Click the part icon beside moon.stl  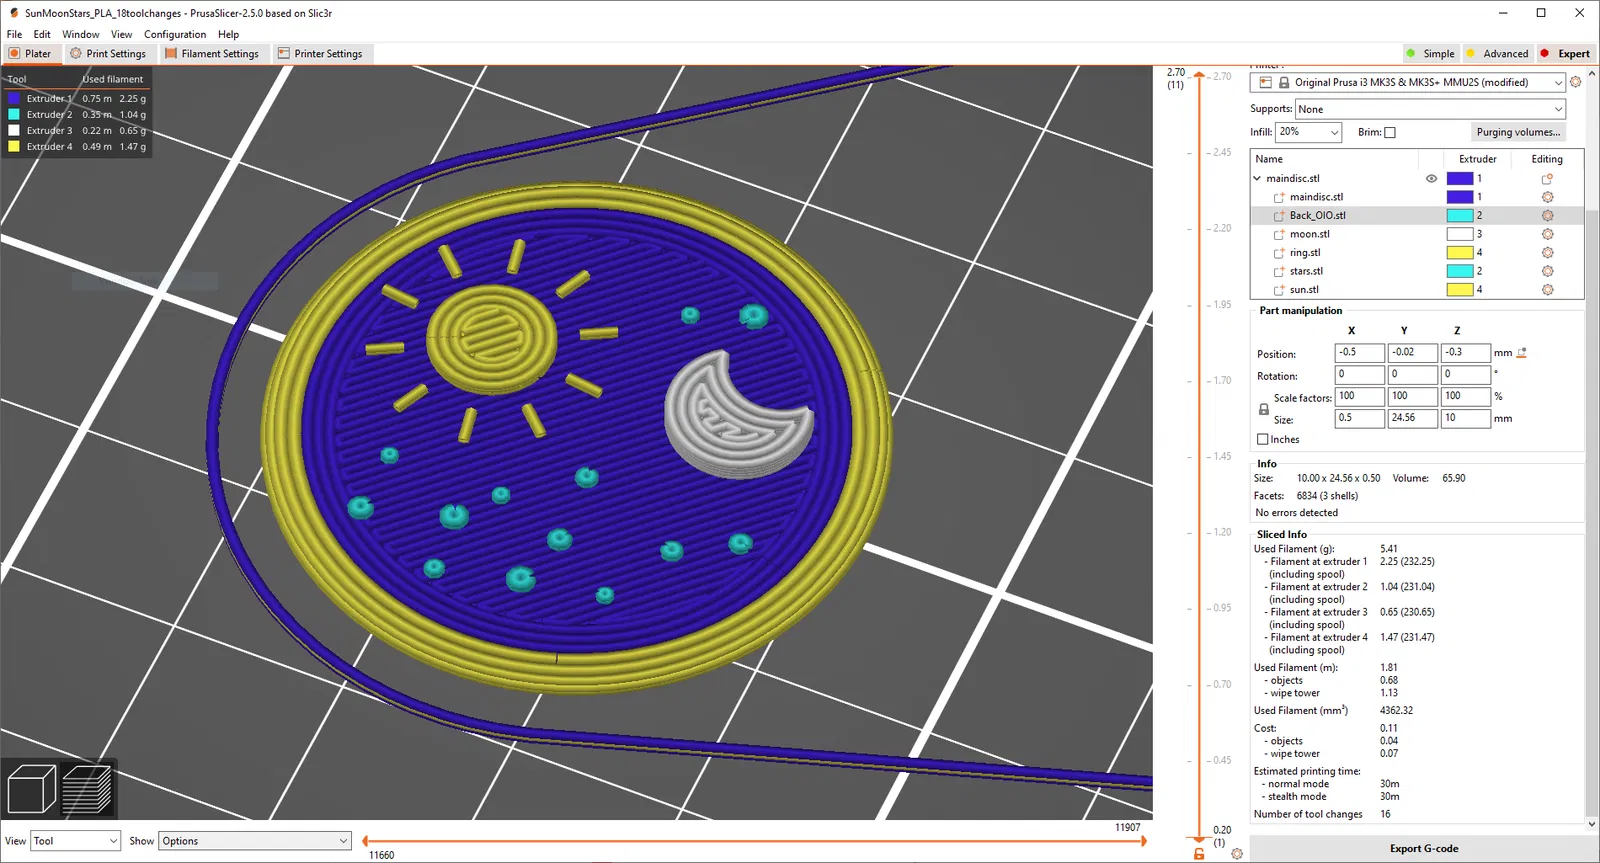(1279, 234)
